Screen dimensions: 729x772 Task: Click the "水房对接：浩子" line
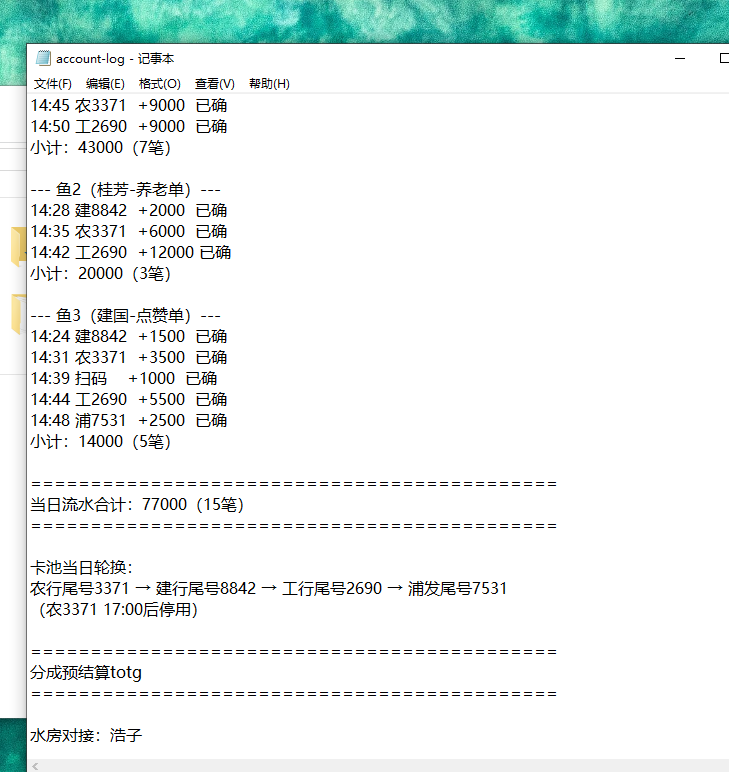[86, 736]
